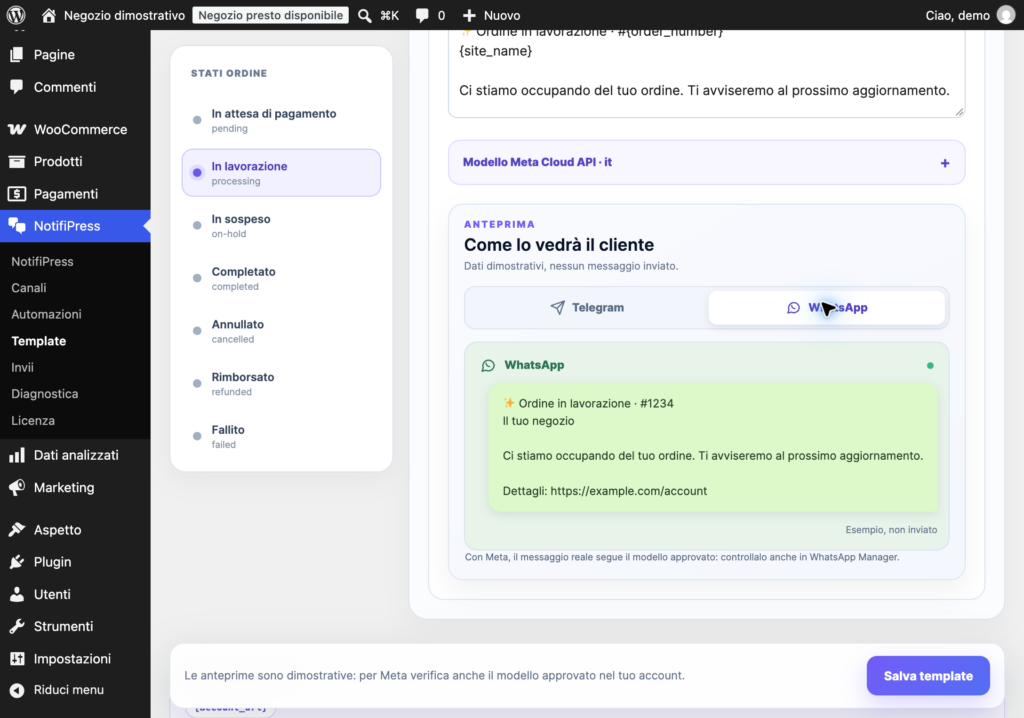Select the In sospeso order status
Viewport: 1024px width, 718px height.
tap(281, 225)
